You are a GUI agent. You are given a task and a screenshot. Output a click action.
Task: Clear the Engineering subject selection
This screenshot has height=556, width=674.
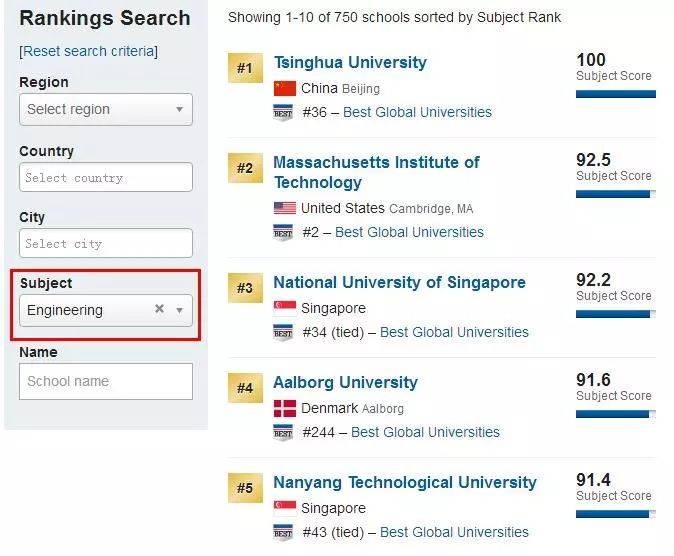click(159, 310)
